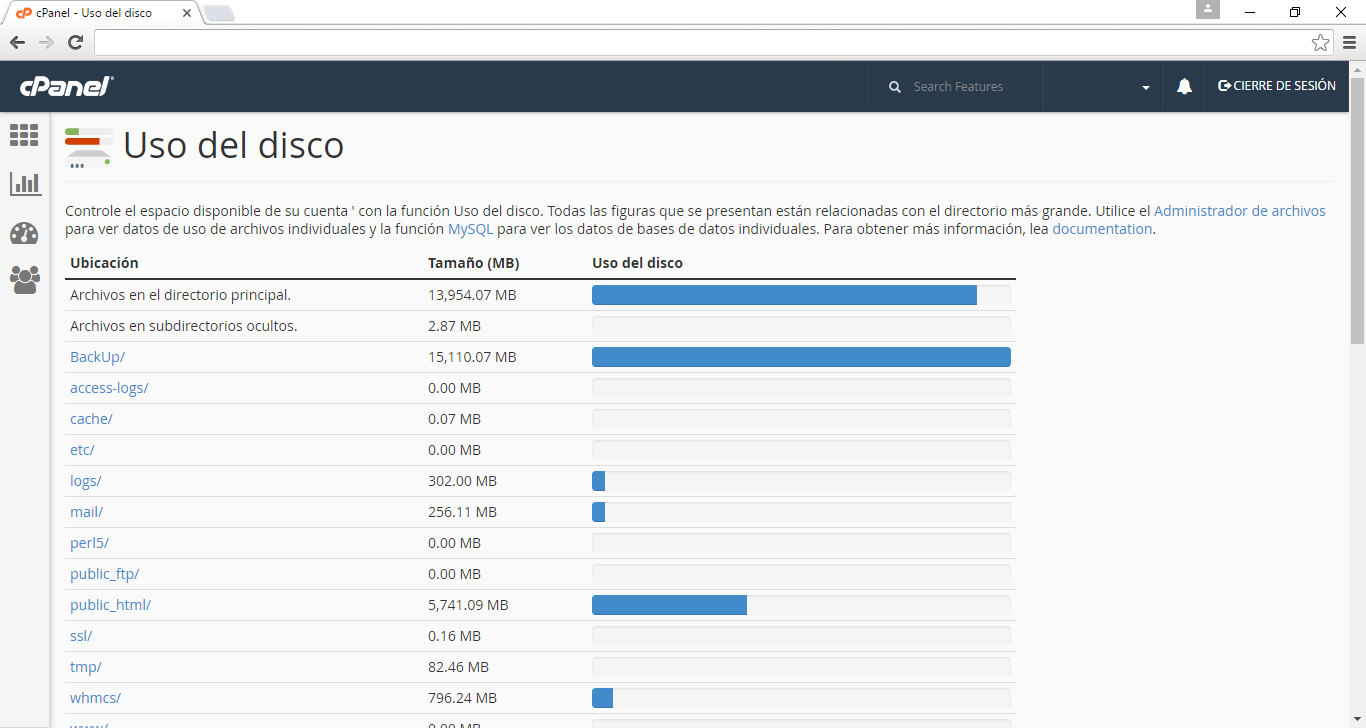Open the Chrome hamburger menu

[1350, 42]
